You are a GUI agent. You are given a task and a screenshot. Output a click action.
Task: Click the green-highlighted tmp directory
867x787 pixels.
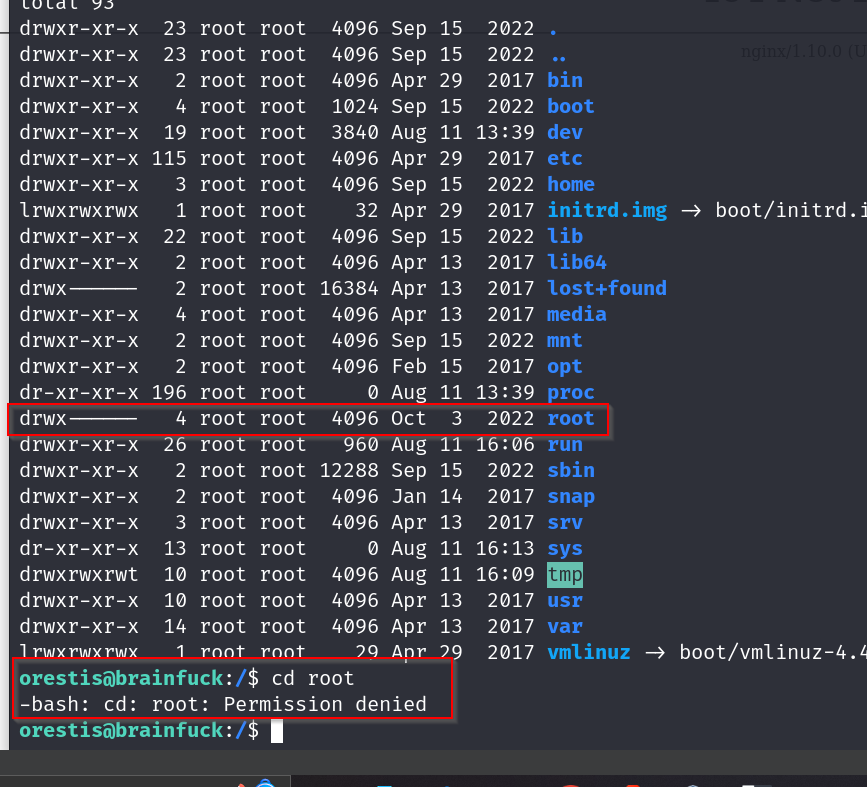pos(565,574)
